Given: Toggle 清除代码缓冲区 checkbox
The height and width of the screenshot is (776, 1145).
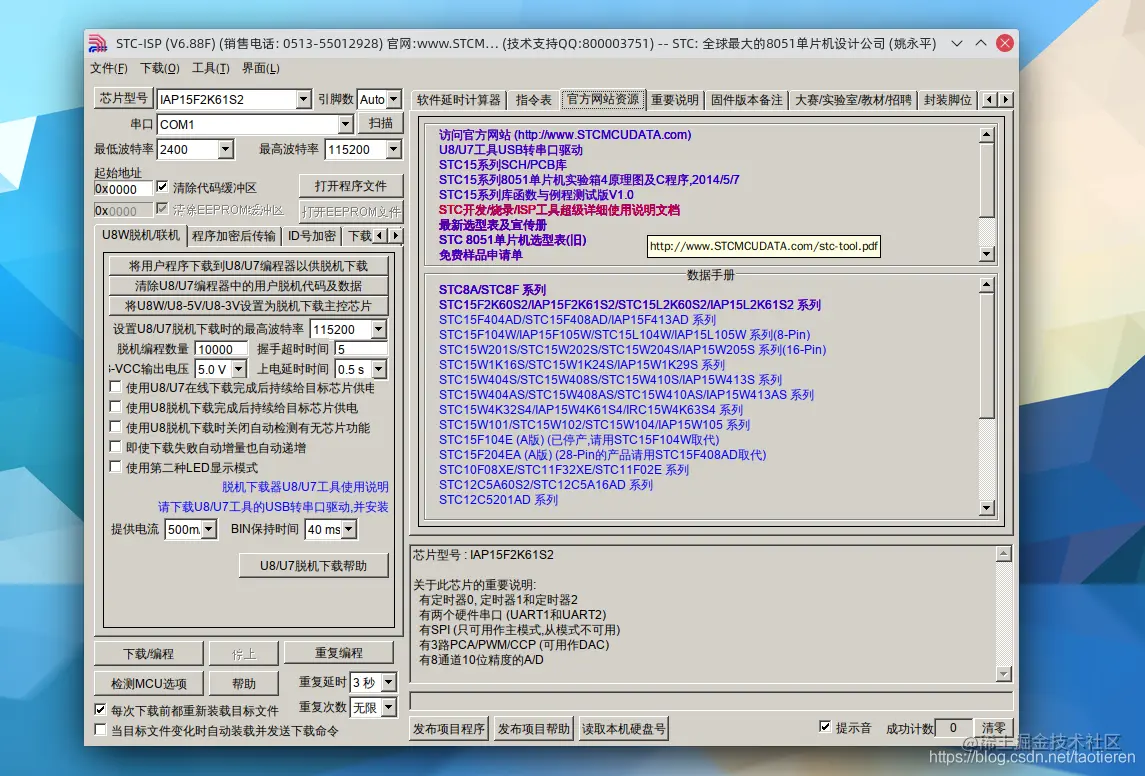Looking at the screenshot, I should [x=162, y=187].
